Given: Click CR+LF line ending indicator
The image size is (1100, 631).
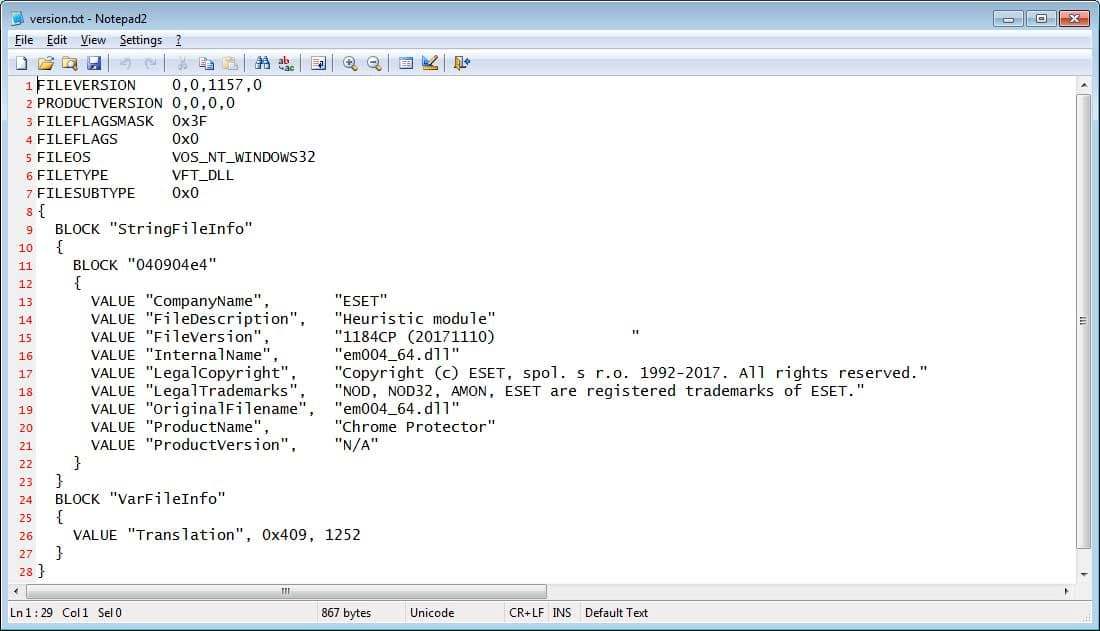Looking at the screenshot, I should tap(526, 613).
